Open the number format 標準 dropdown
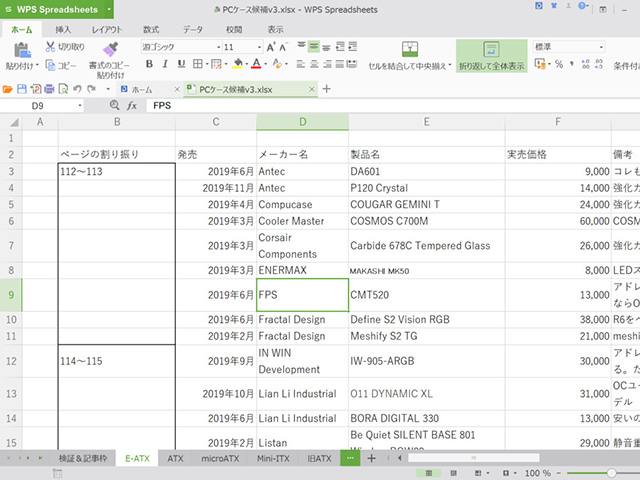Image resolution: width=640 pixels, height=480 pixels. pyautogui.click(x=601, y=47)
